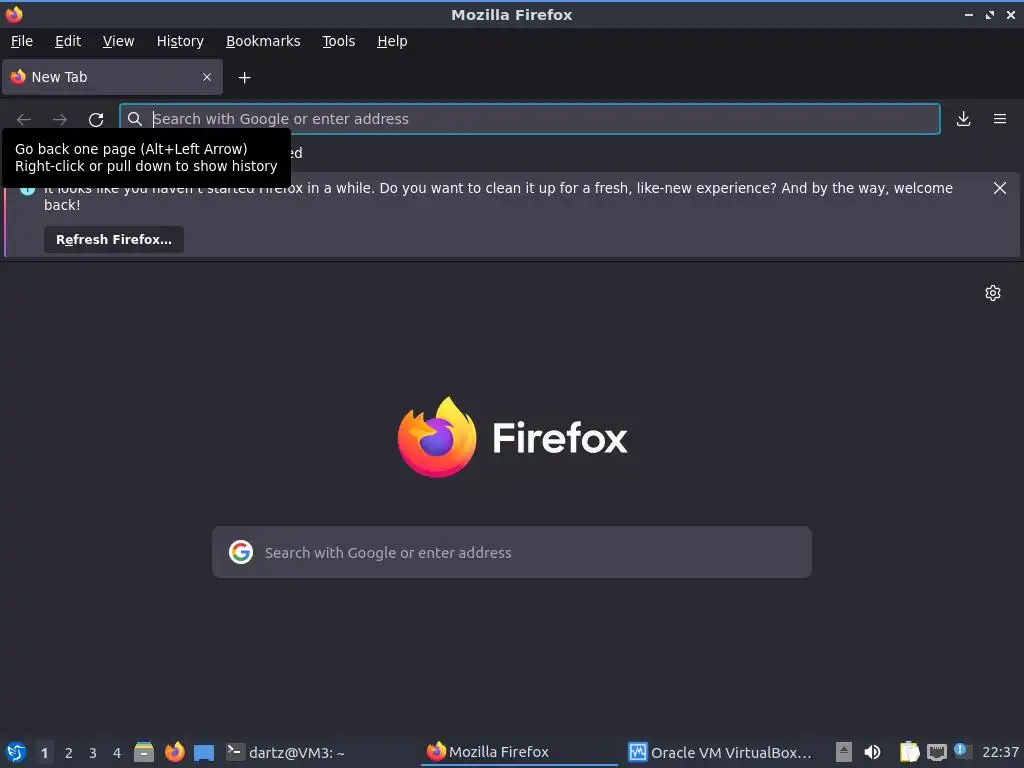Close the New Tab tab

click(207, 77)
